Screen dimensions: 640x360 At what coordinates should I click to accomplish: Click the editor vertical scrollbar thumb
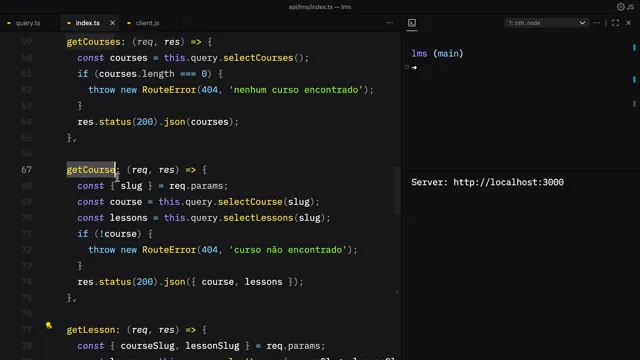tap(397, 191)
